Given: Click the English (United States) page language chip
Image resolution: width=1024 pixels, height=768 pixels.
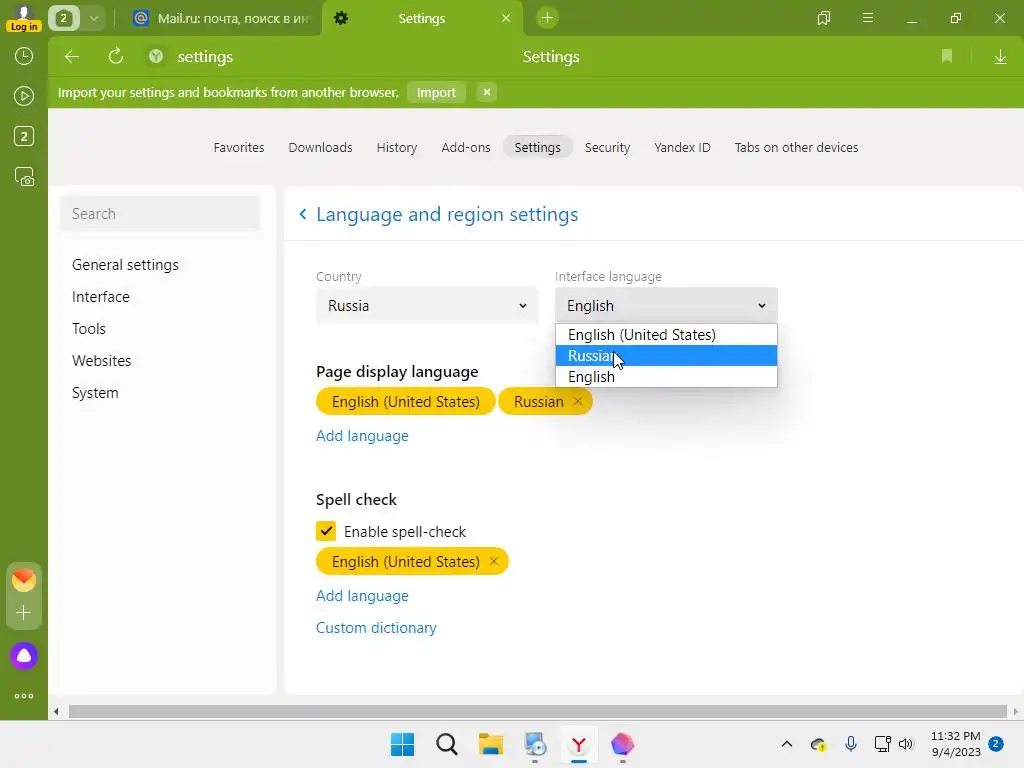Looking at the screenshot, I should point(406,402).
